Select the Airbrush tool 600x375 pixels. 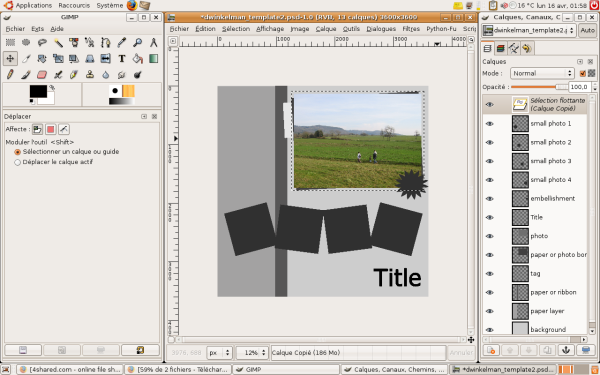[58, 74]
